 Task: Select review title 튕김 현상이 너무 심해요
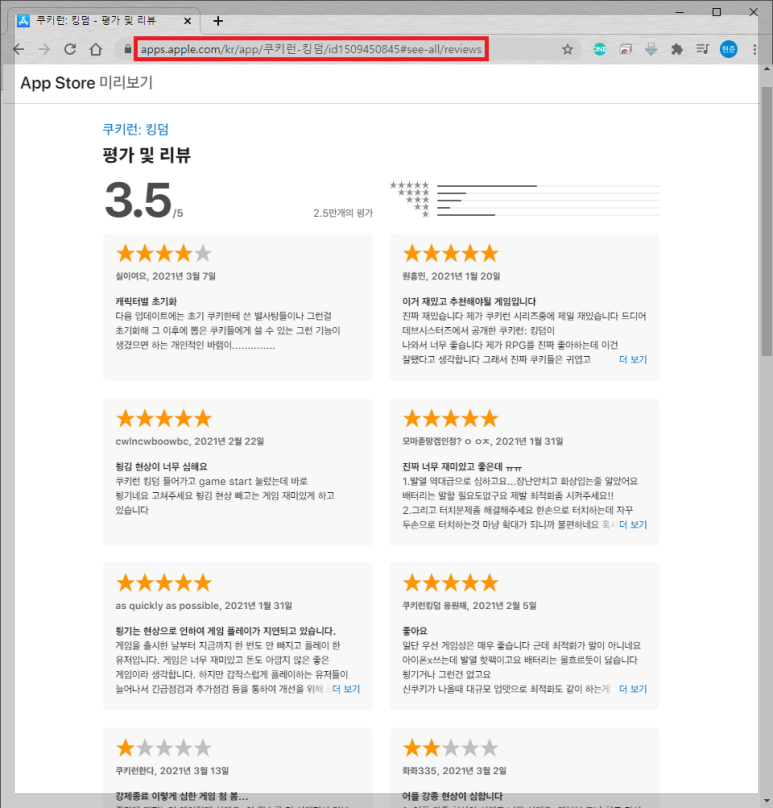click(161, 466)
